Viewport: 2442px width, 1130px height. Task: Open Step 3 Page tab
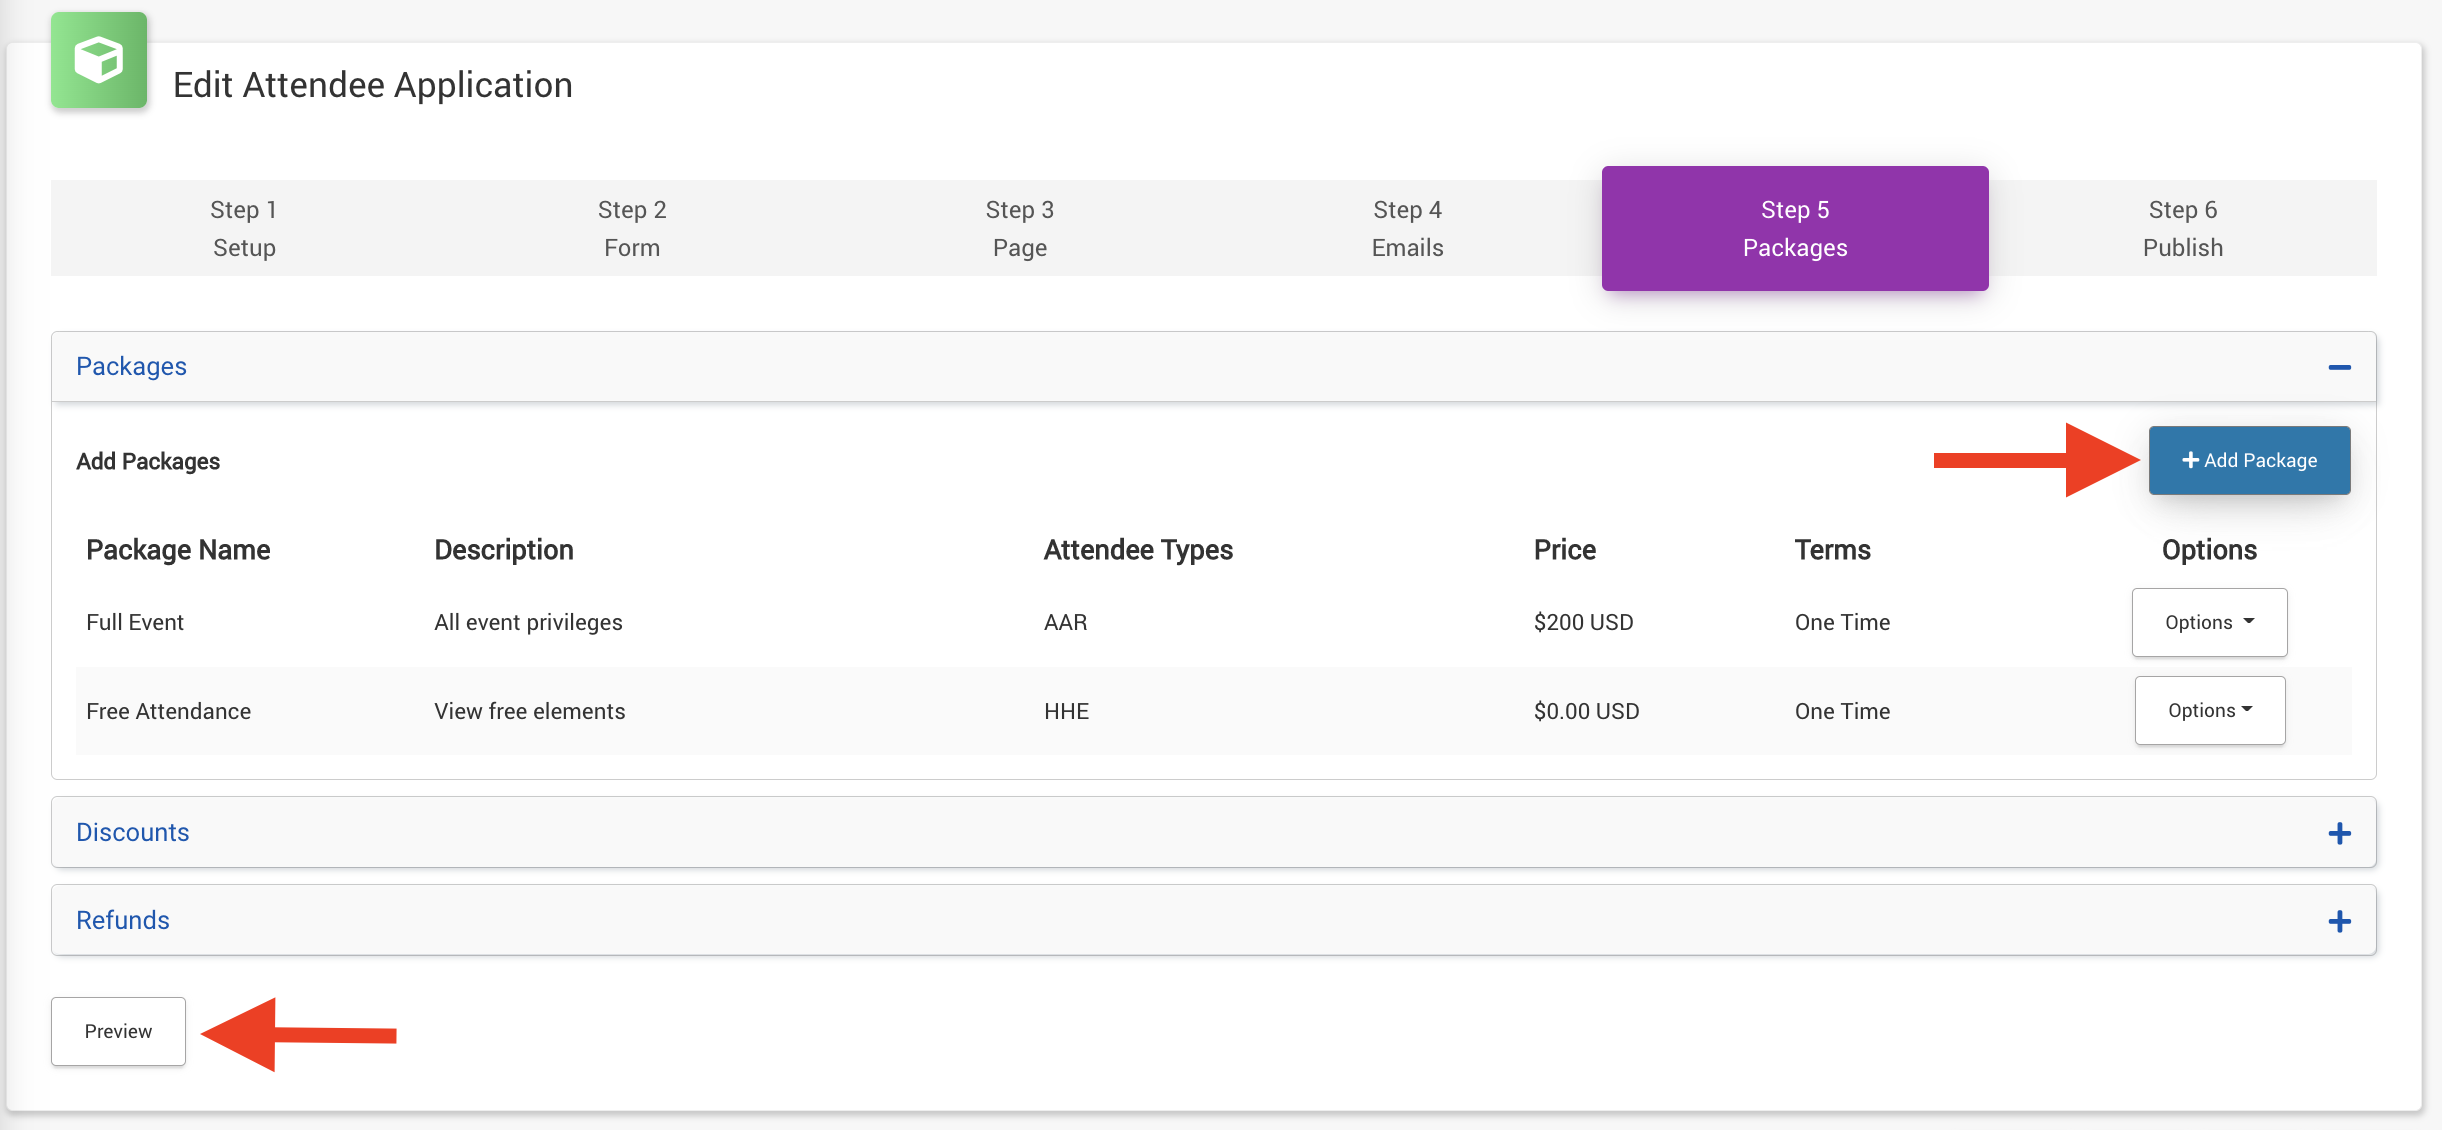tap(1019, 228)
